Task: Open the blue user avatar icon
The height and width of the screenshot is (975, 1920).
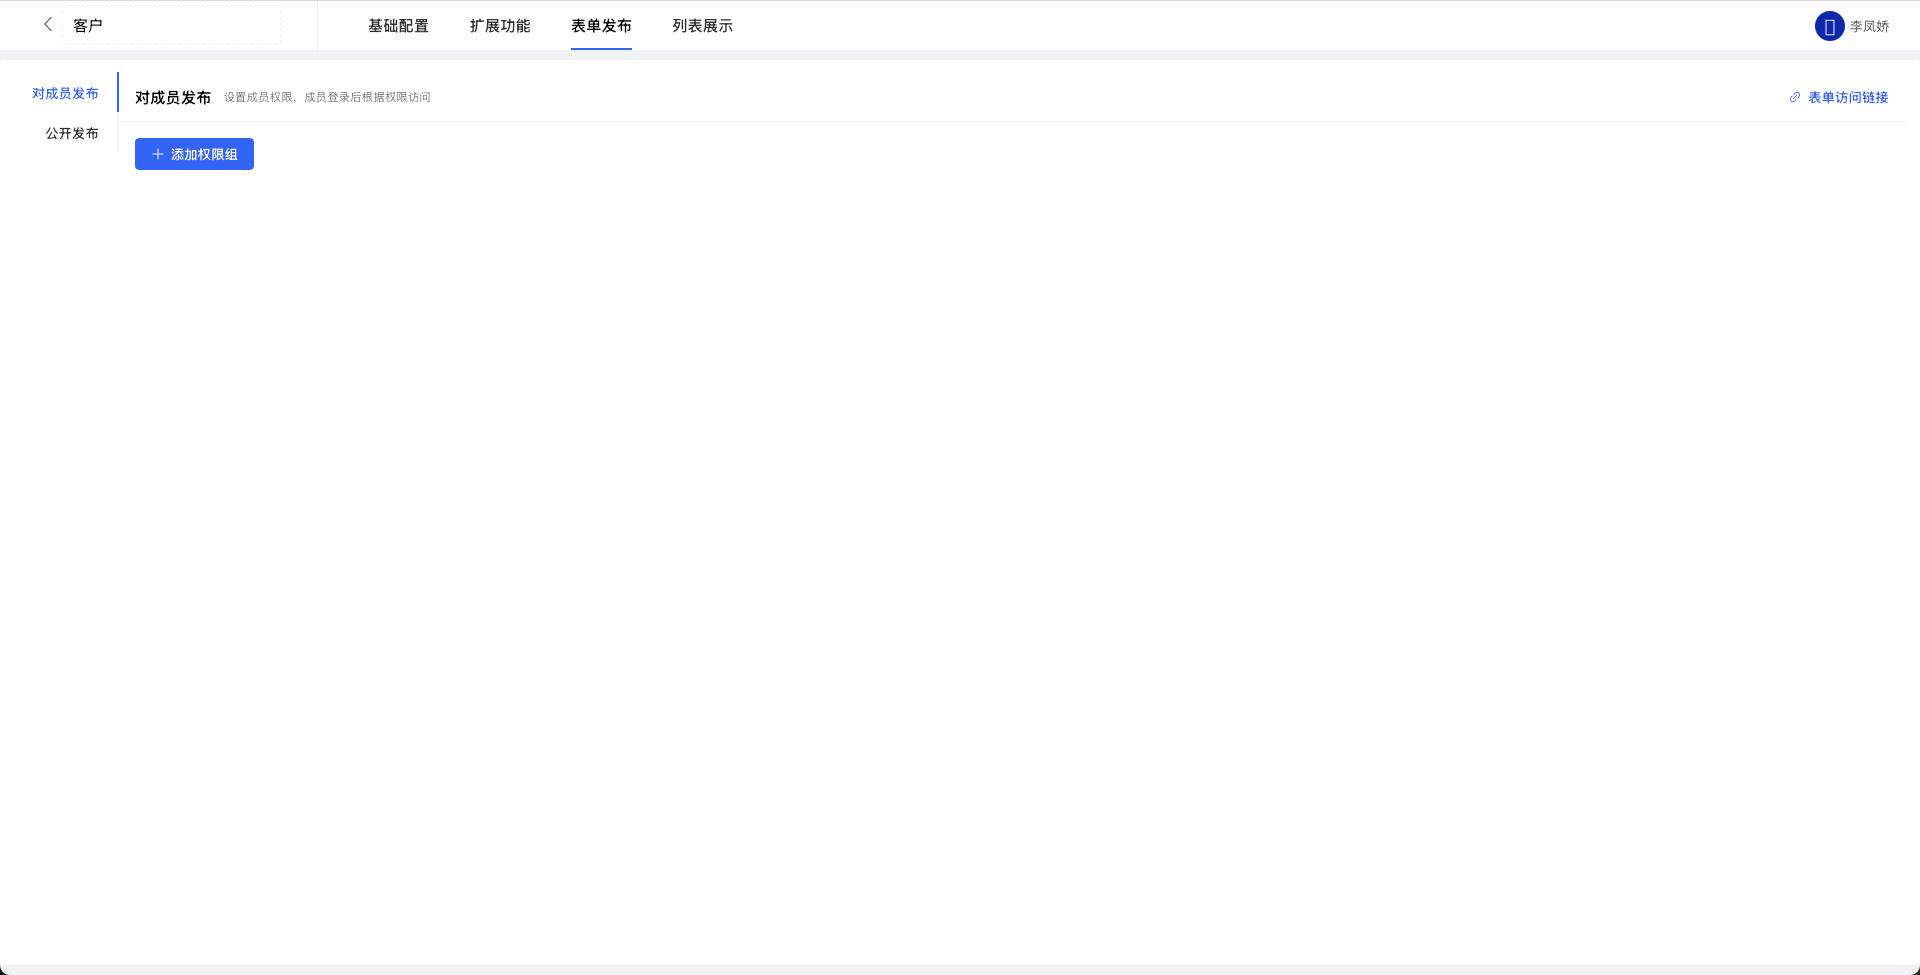Action: click(1829, 26)
